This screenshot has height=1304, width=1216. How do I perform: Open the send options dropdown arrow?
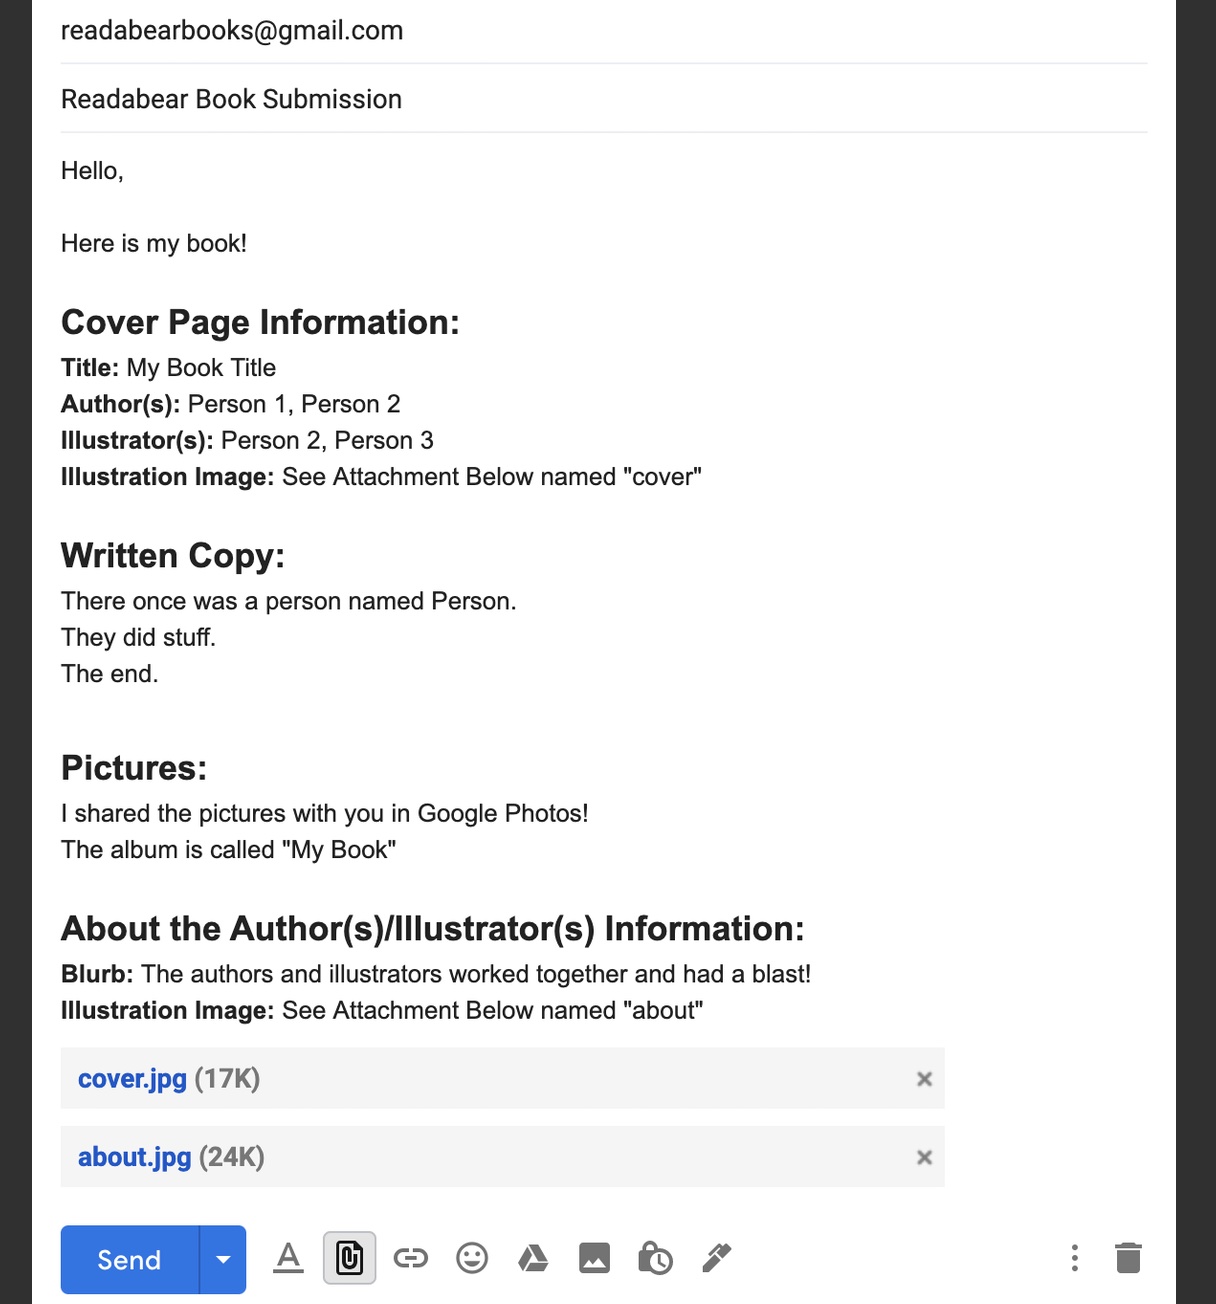tap(223, 1259)
